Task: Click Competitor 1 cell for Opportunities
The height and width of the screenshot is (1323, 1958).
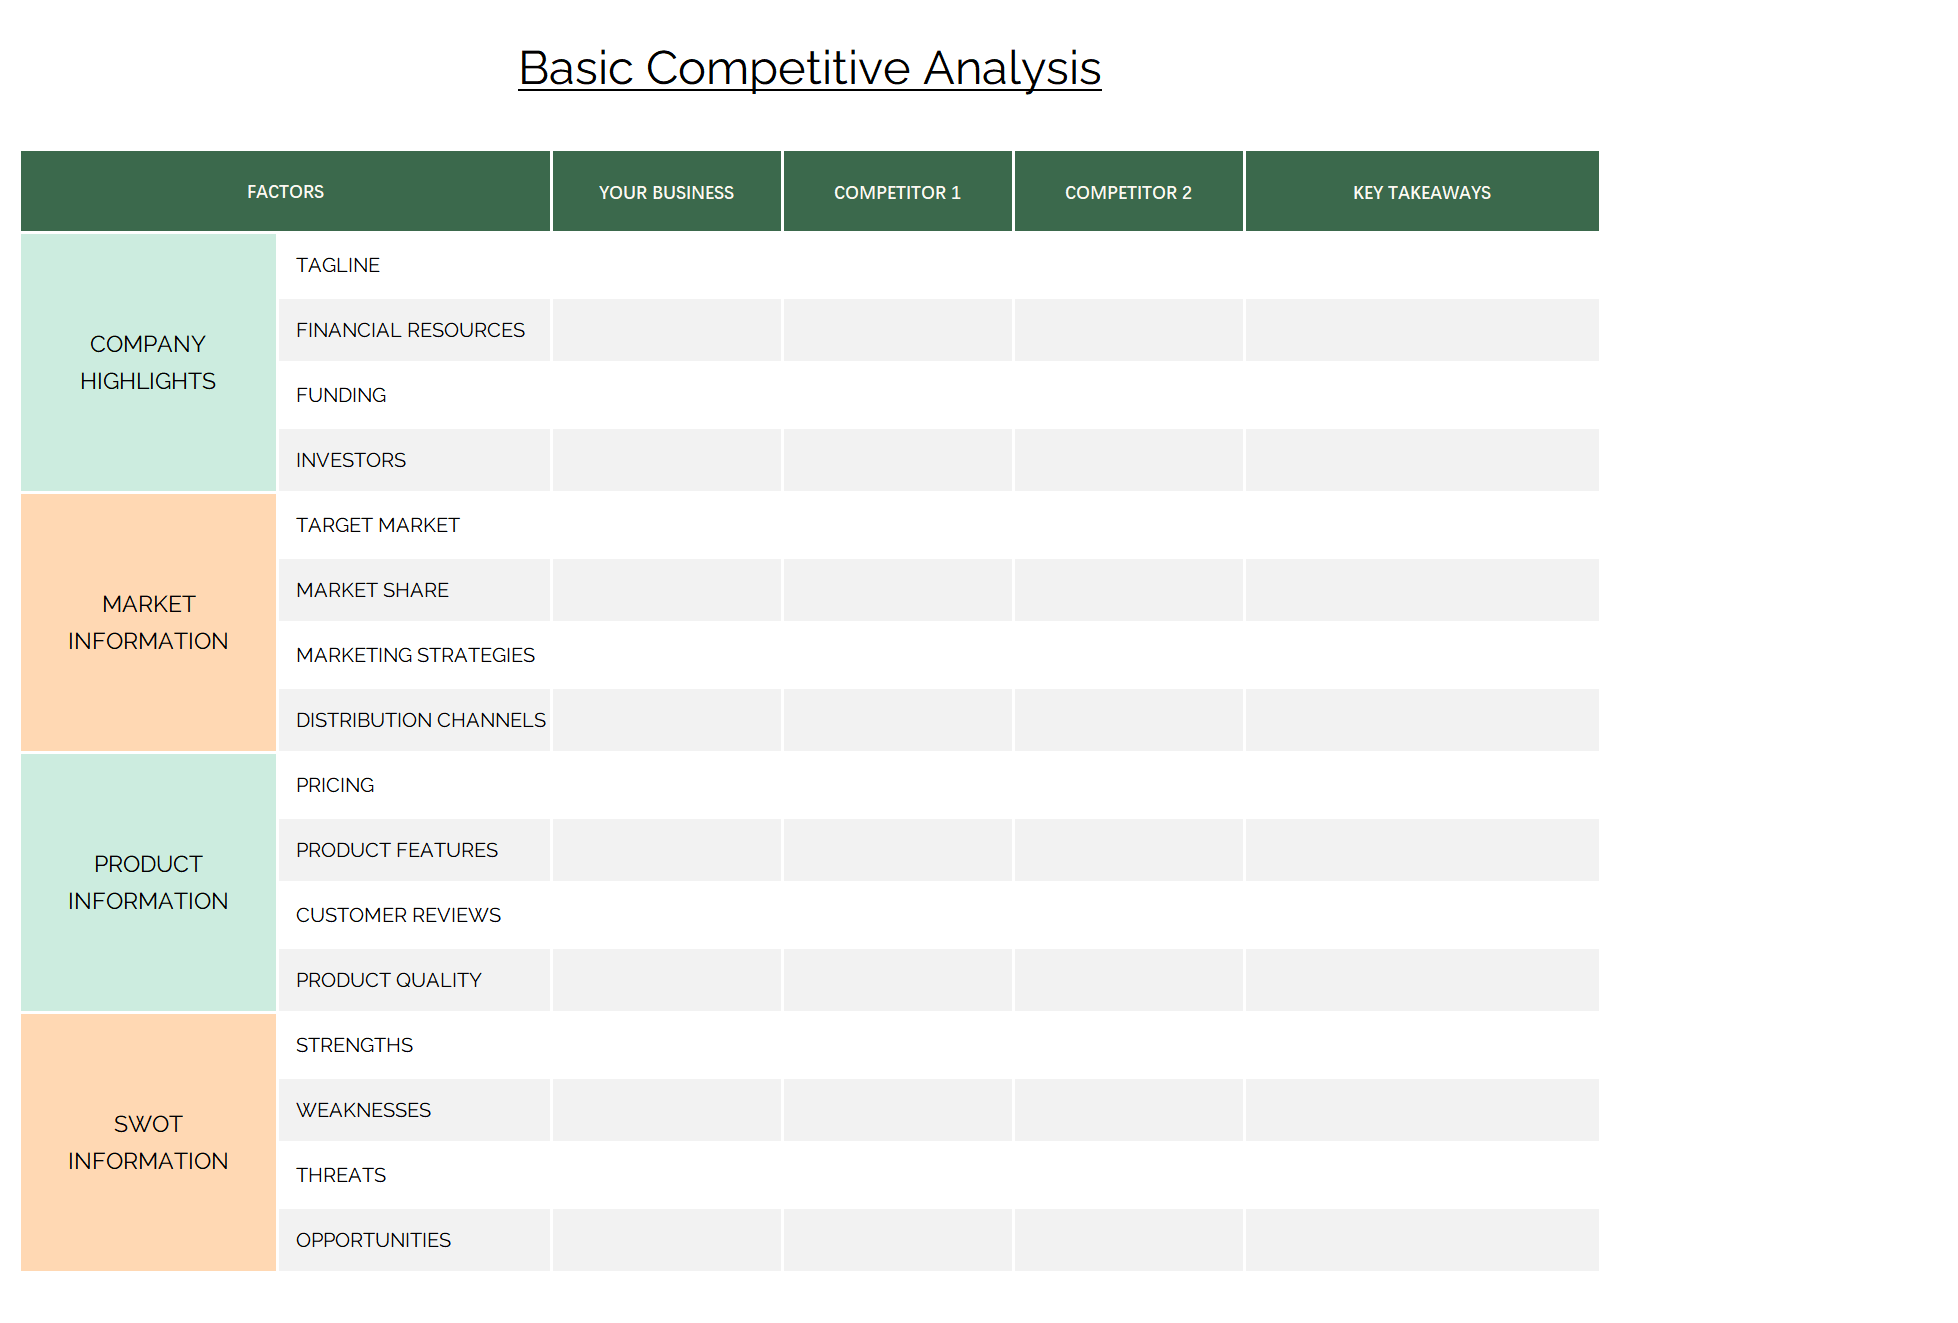Action: click(x=898, y=1240)
